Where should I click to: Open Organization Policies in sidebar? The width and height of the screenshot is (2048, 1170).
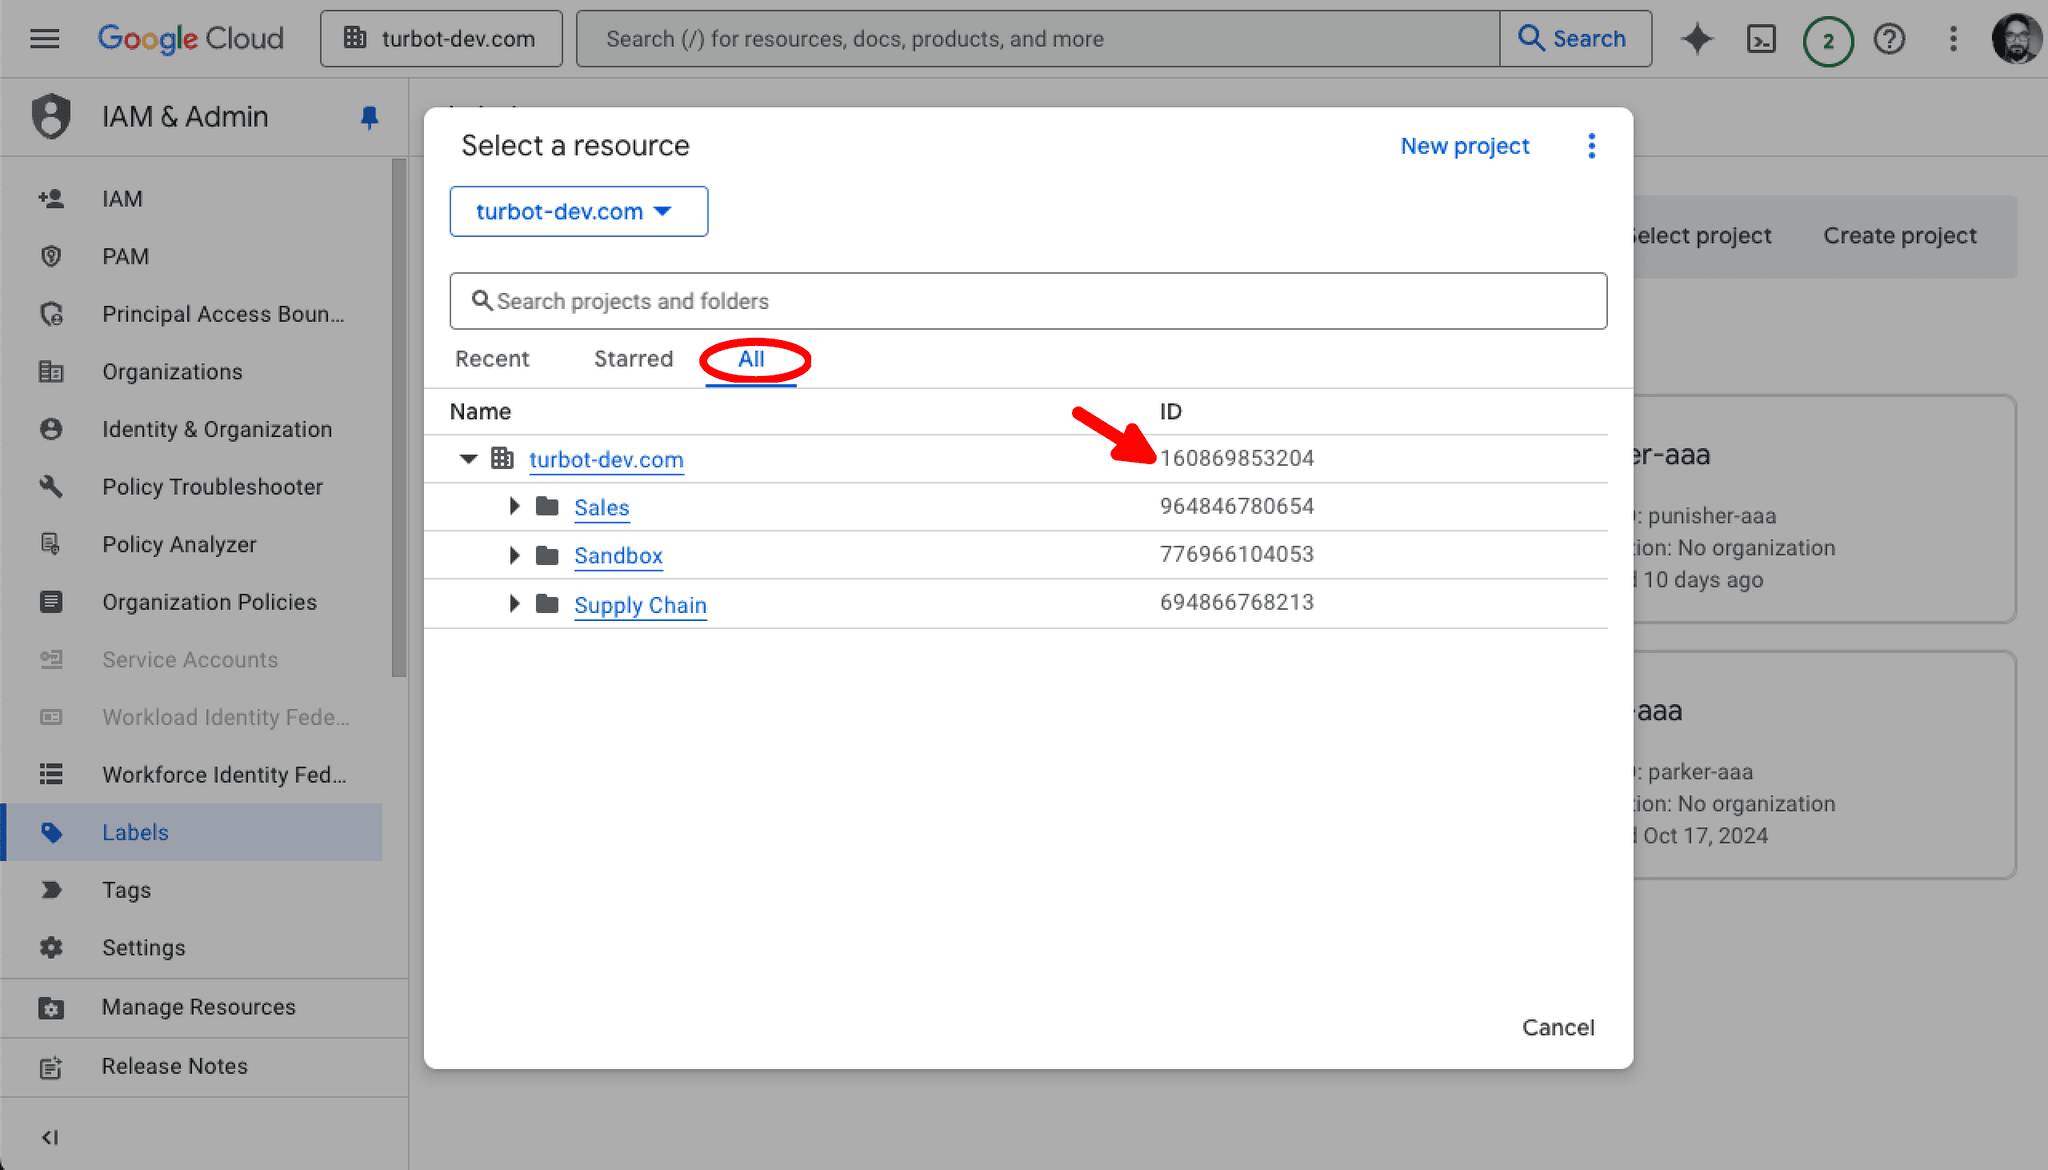coord(209,602)
